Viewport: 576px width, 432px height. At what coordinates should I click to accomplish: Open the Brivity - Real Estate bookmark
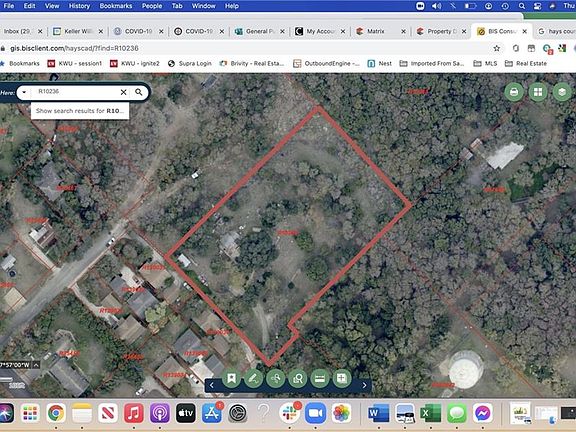[x=252, y=64]
